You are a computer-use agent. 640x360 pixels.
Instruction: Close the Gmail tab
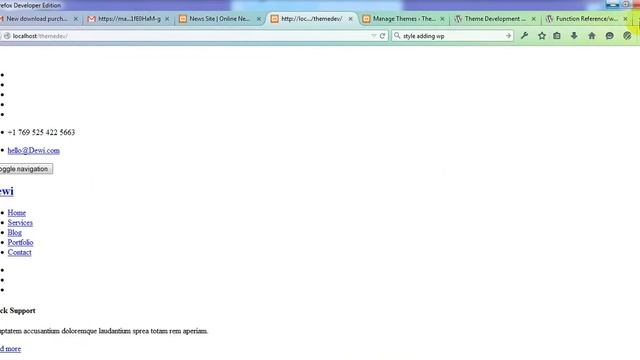[x=167, y=19]
